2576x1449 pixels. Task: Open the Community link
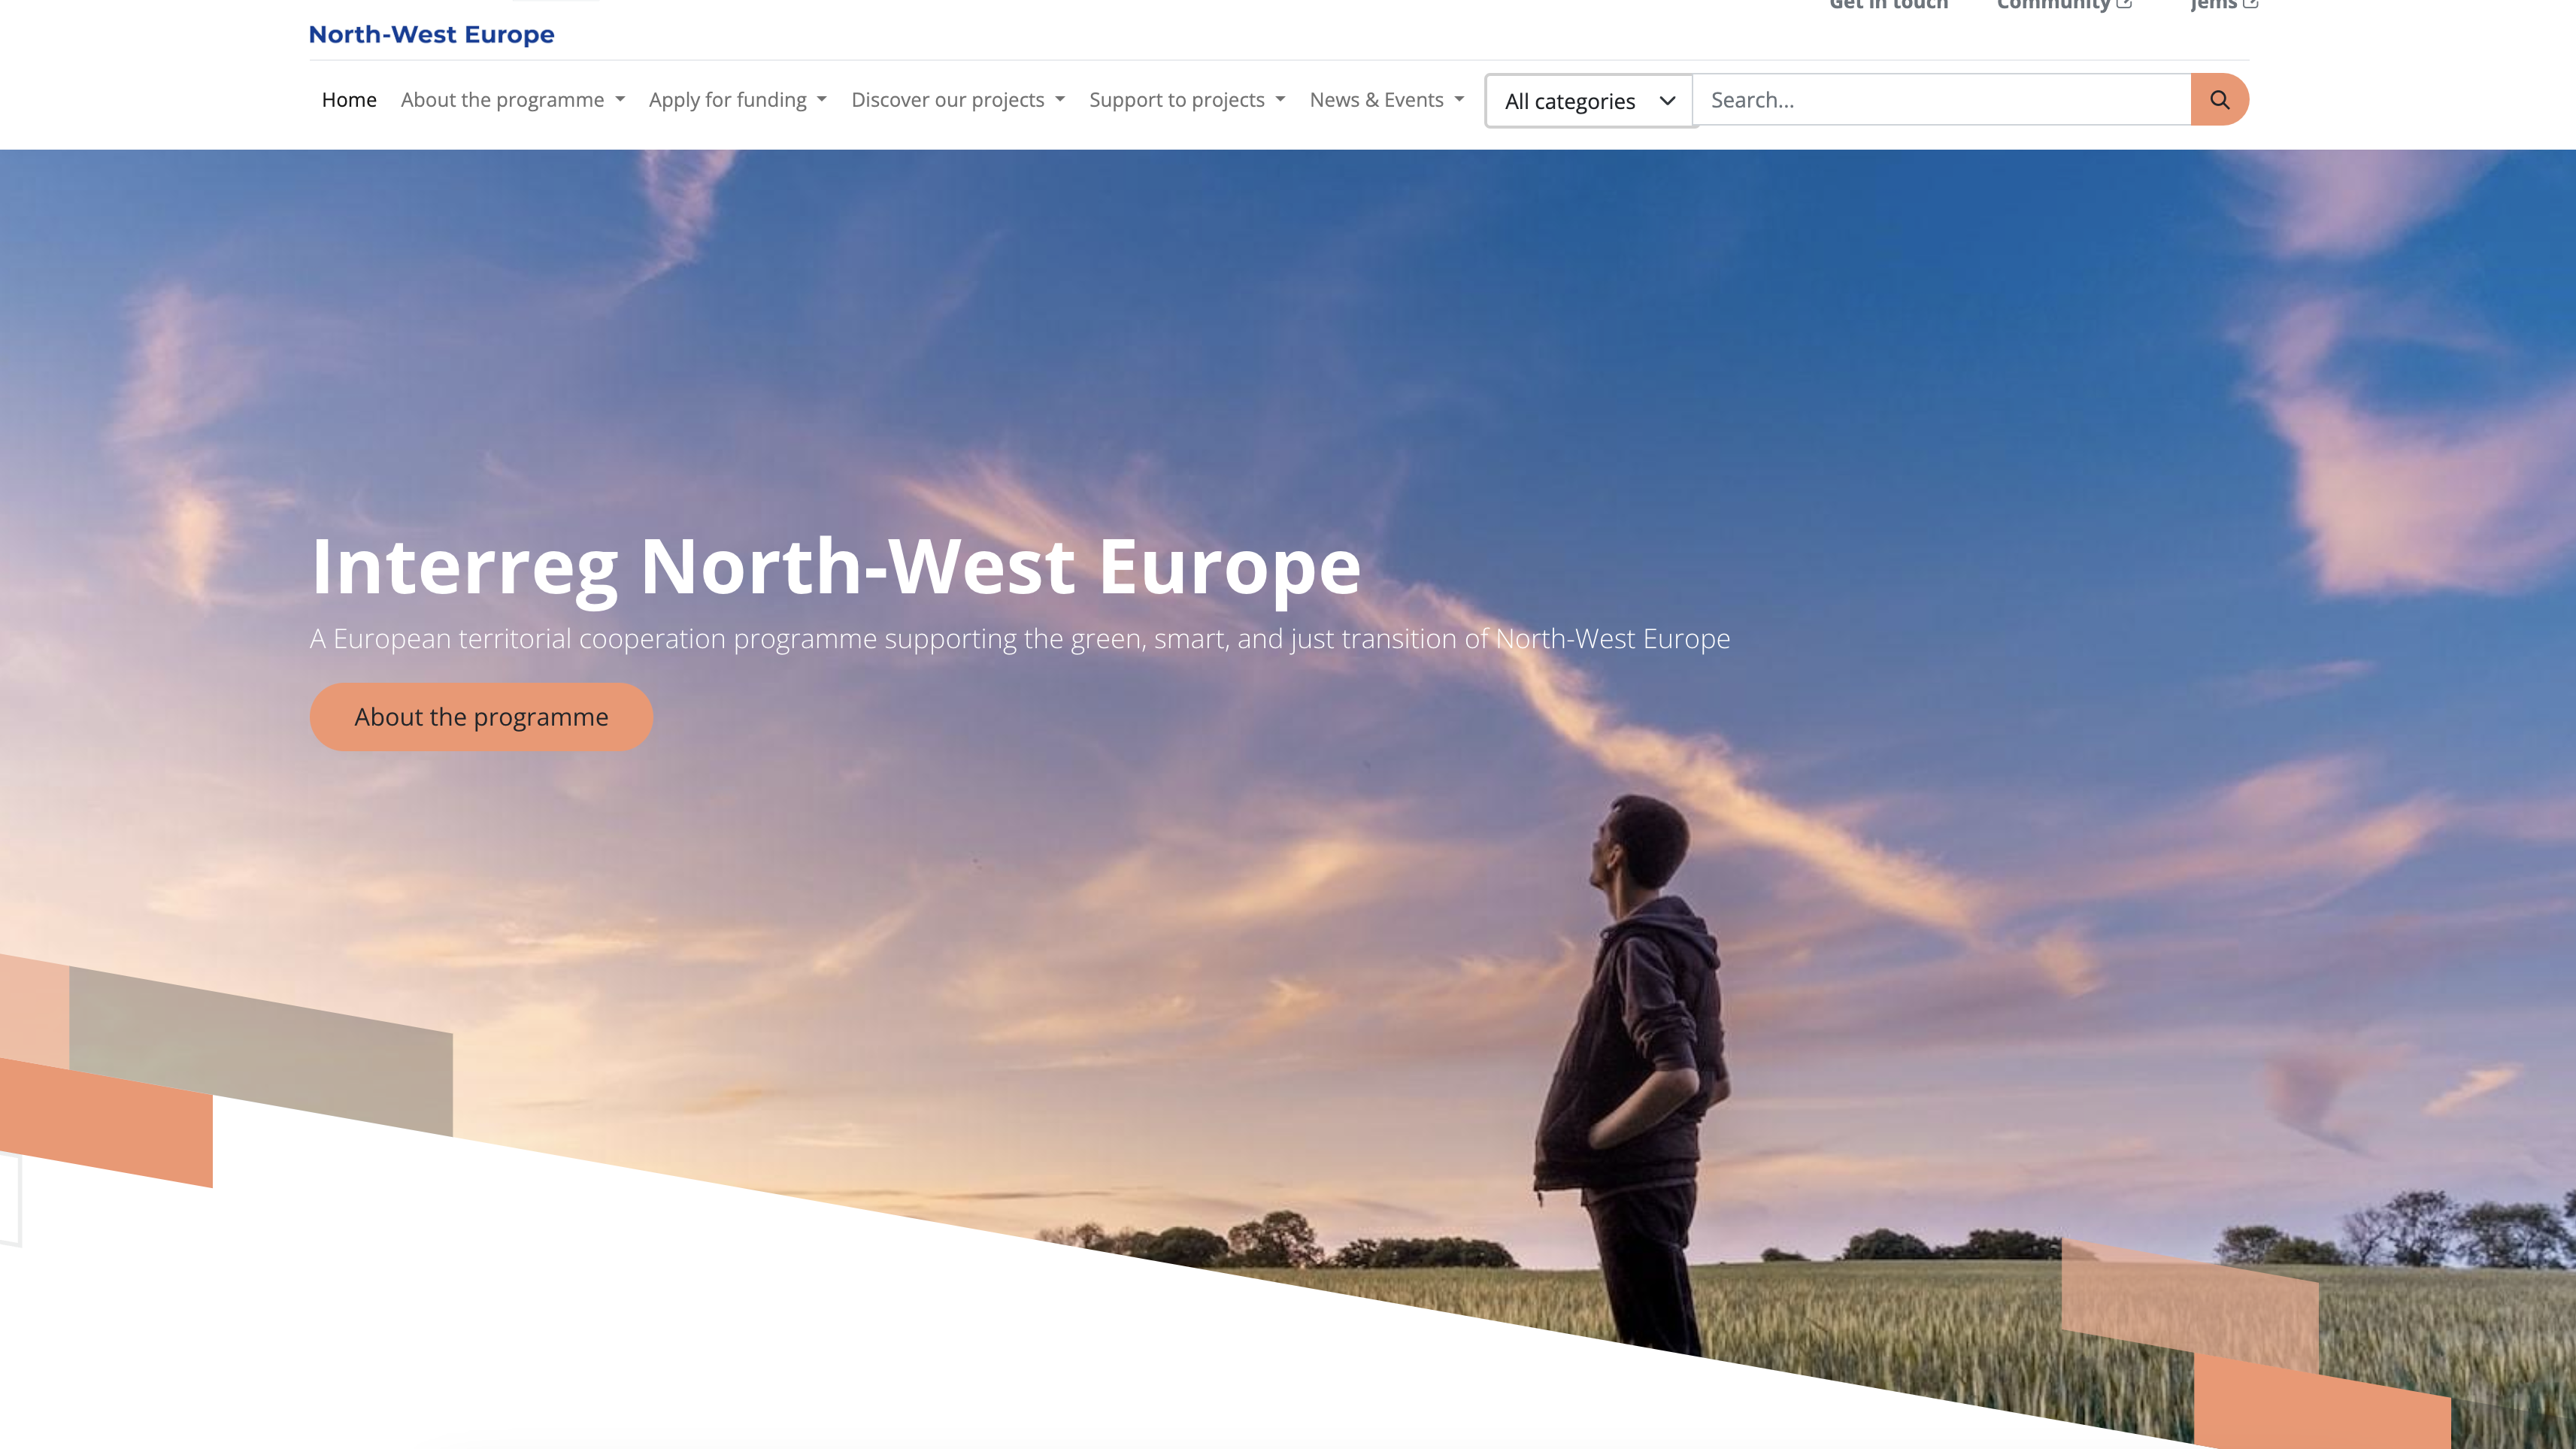(x=2053, y=4)
